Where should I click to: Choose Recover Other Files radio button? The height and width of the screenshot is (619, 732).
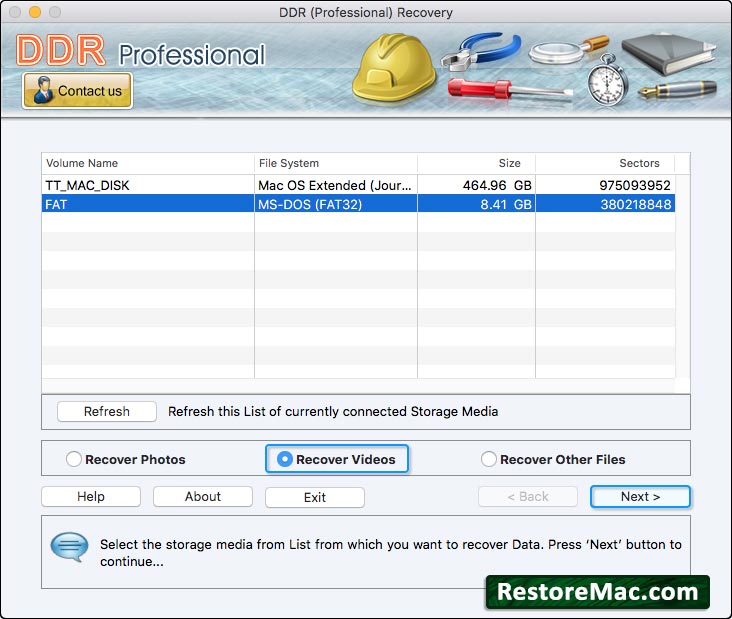[x=488, y=459]
